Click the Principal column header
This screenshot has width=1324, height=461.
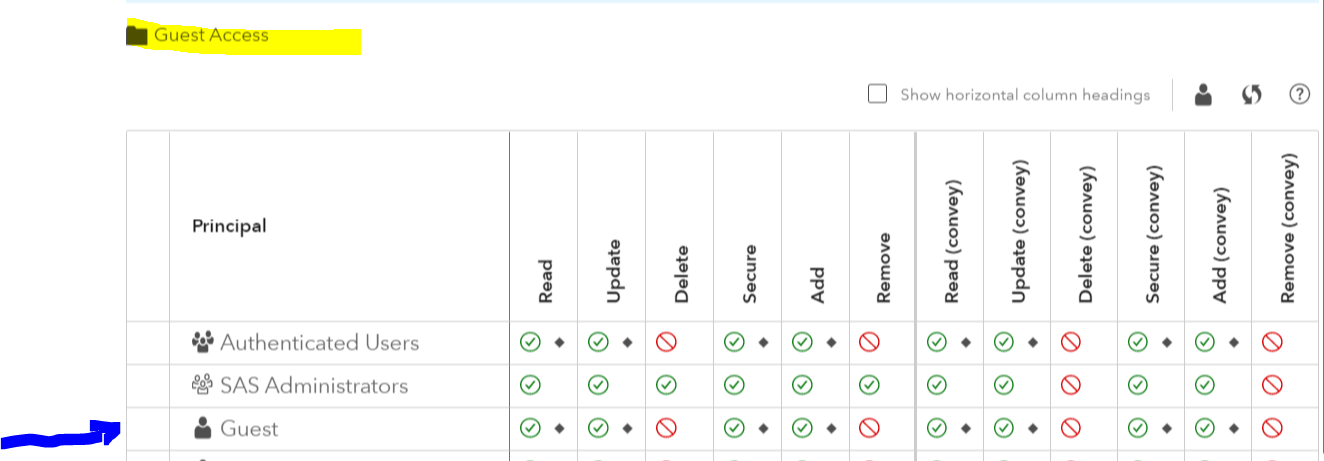(229, 226)
